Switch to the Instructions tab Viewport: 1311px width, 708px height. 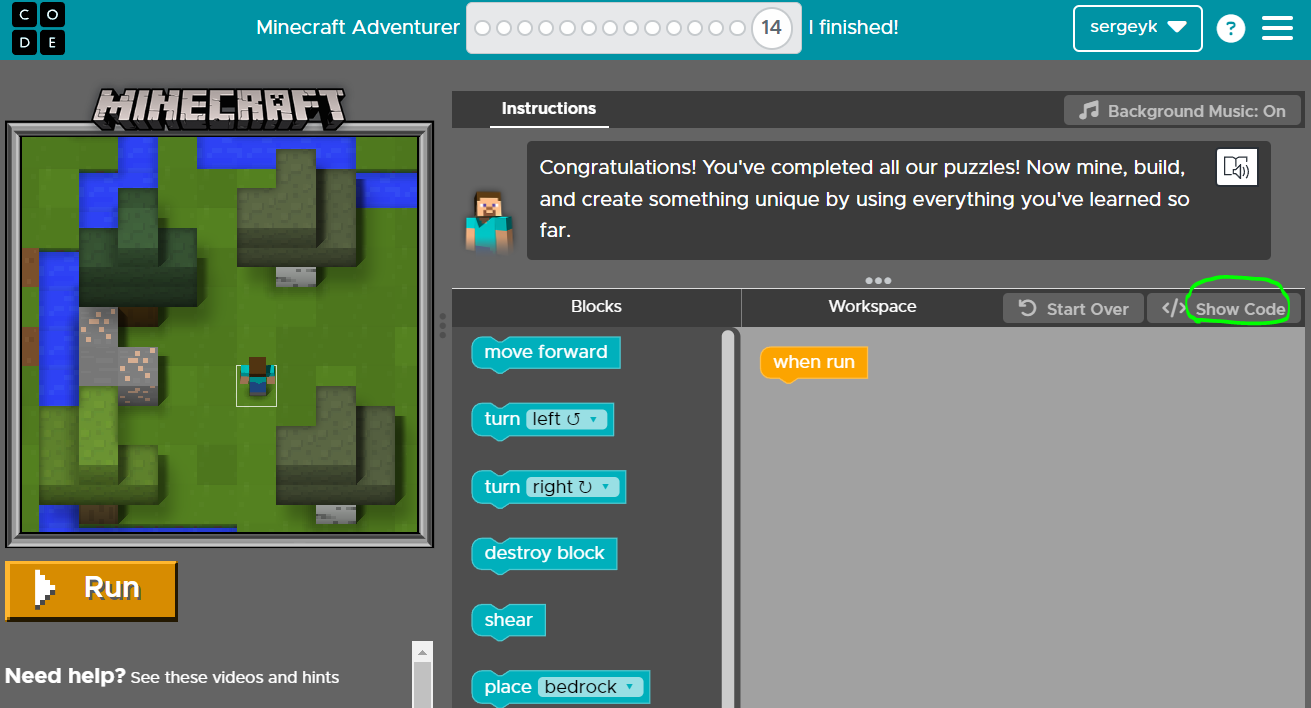(549, 109)
